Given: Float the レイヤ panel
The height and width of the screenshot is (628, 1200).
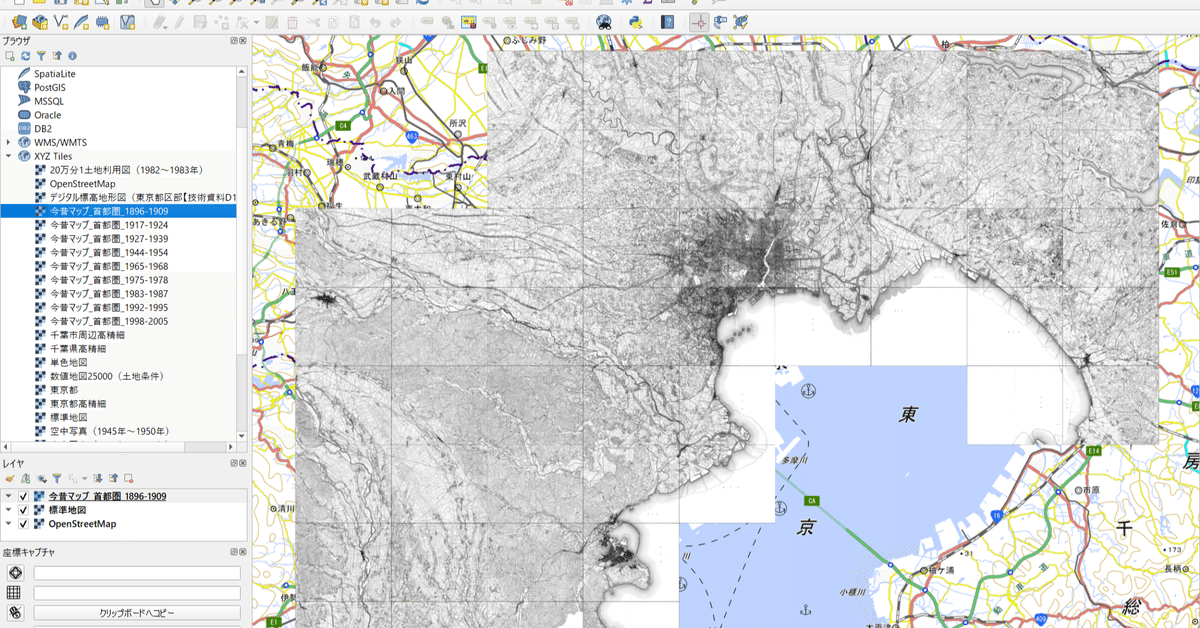Looking at the screenshot, I should (x=233, y=464).
